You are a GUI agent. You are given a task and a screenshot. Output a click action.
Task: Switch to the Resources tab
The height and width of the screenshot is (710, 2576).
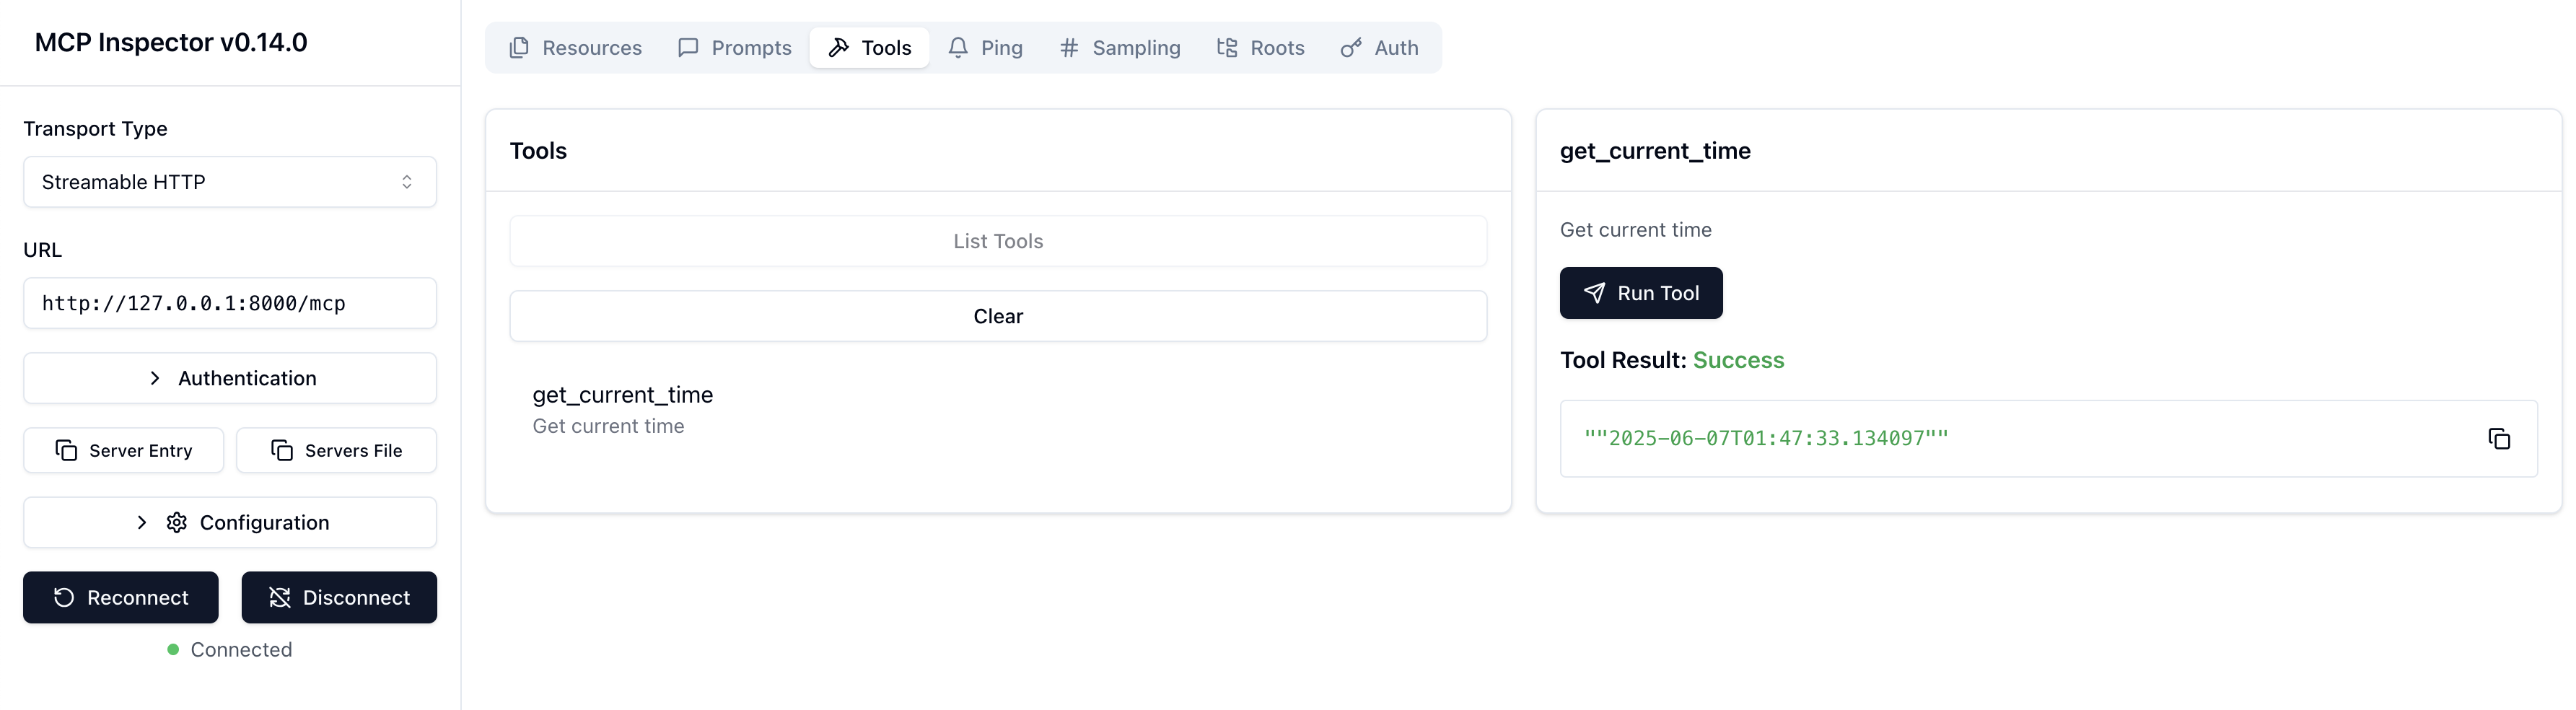[x=576, y=48]
